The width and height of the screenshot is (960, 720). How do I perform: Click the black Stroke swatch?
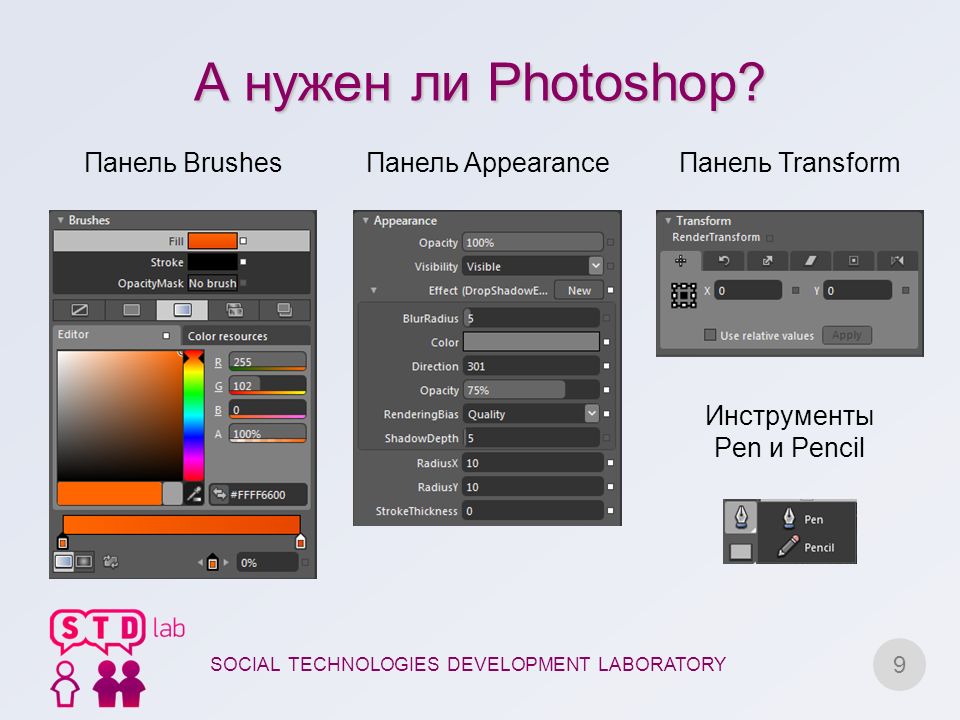tap(212, 262)
